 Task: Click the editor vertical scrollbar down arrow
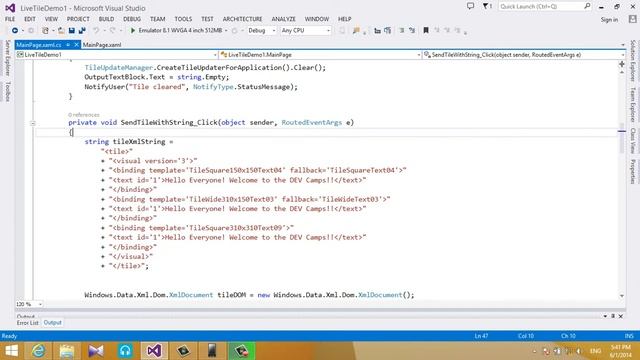point(622,296)
